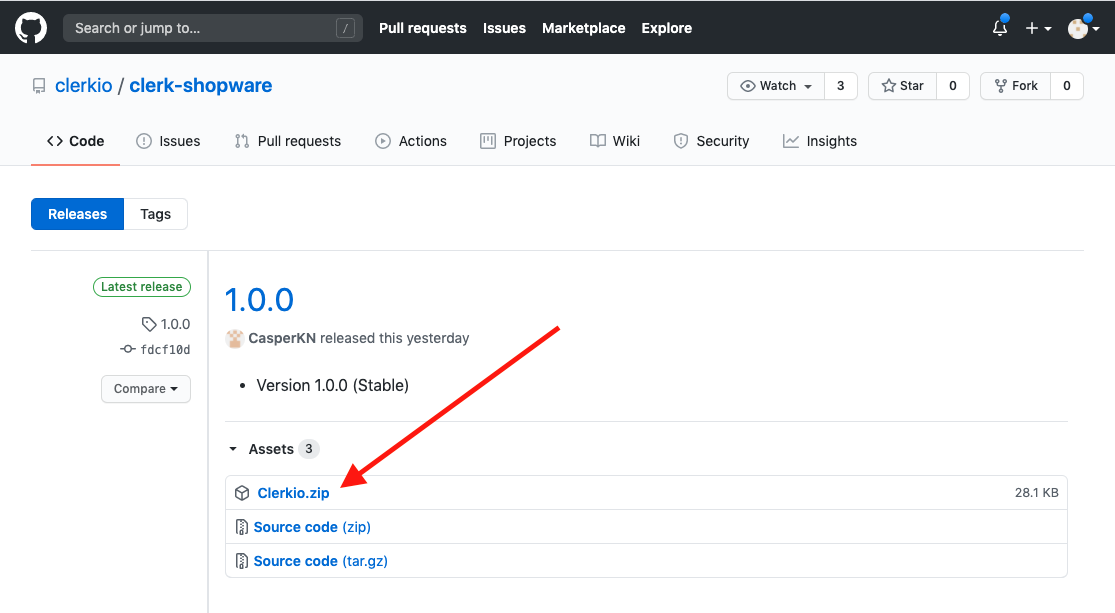Open the plus create-new dropdown
This screenshot has width=1115, height=613.
tap(1038, 28)
